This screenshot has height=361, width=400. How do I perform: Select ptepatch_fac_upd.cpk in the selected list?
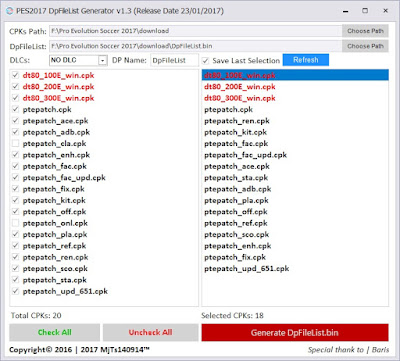(x=295, y=155)
